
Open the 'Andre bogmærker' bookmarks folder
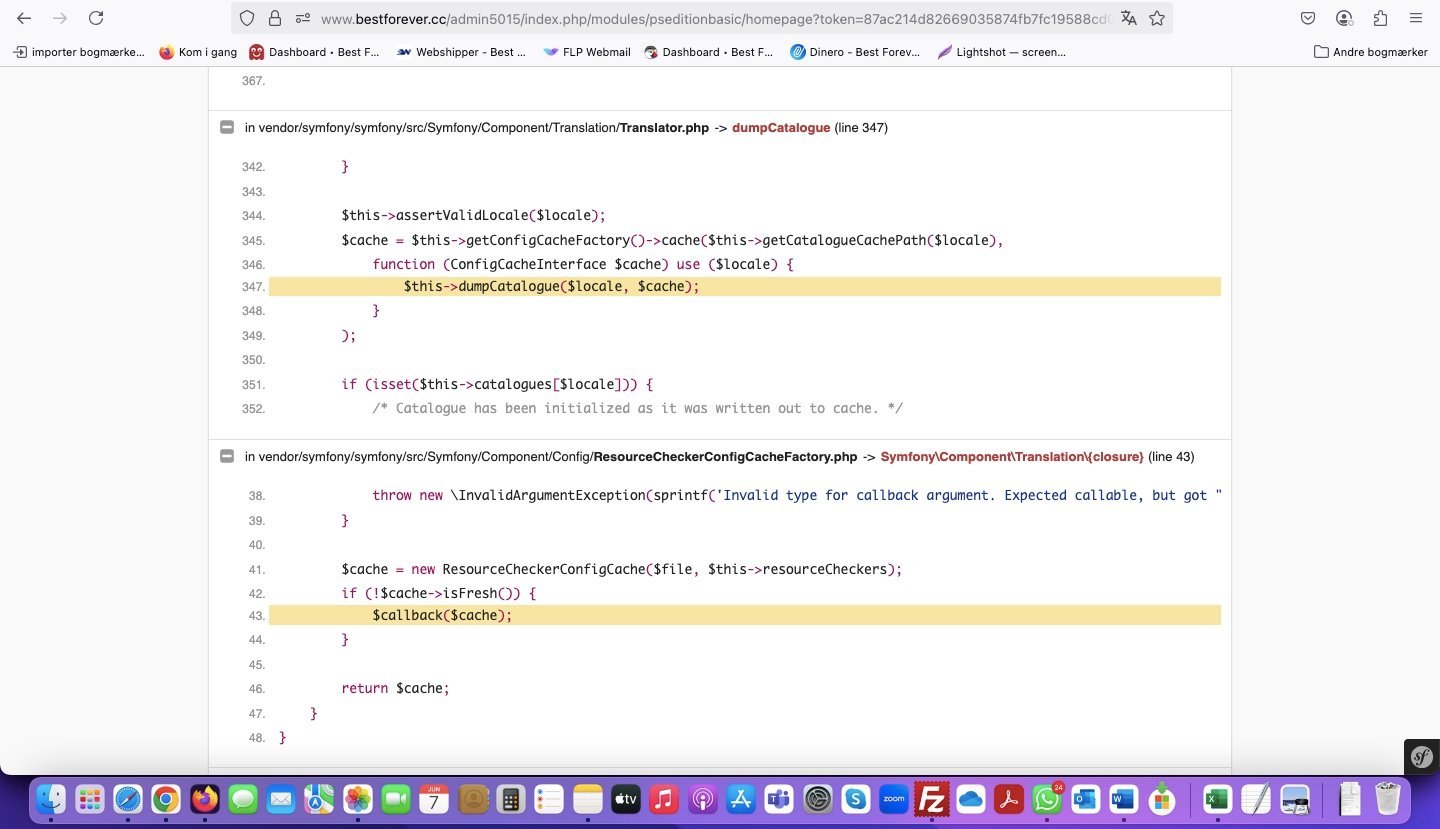point(1371,52)
